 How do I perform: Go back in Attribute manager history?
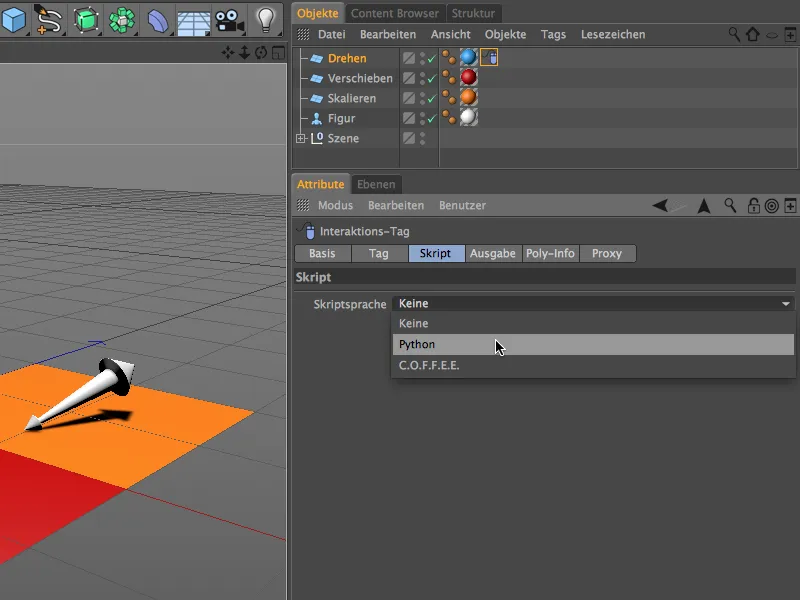click(660, 206)
